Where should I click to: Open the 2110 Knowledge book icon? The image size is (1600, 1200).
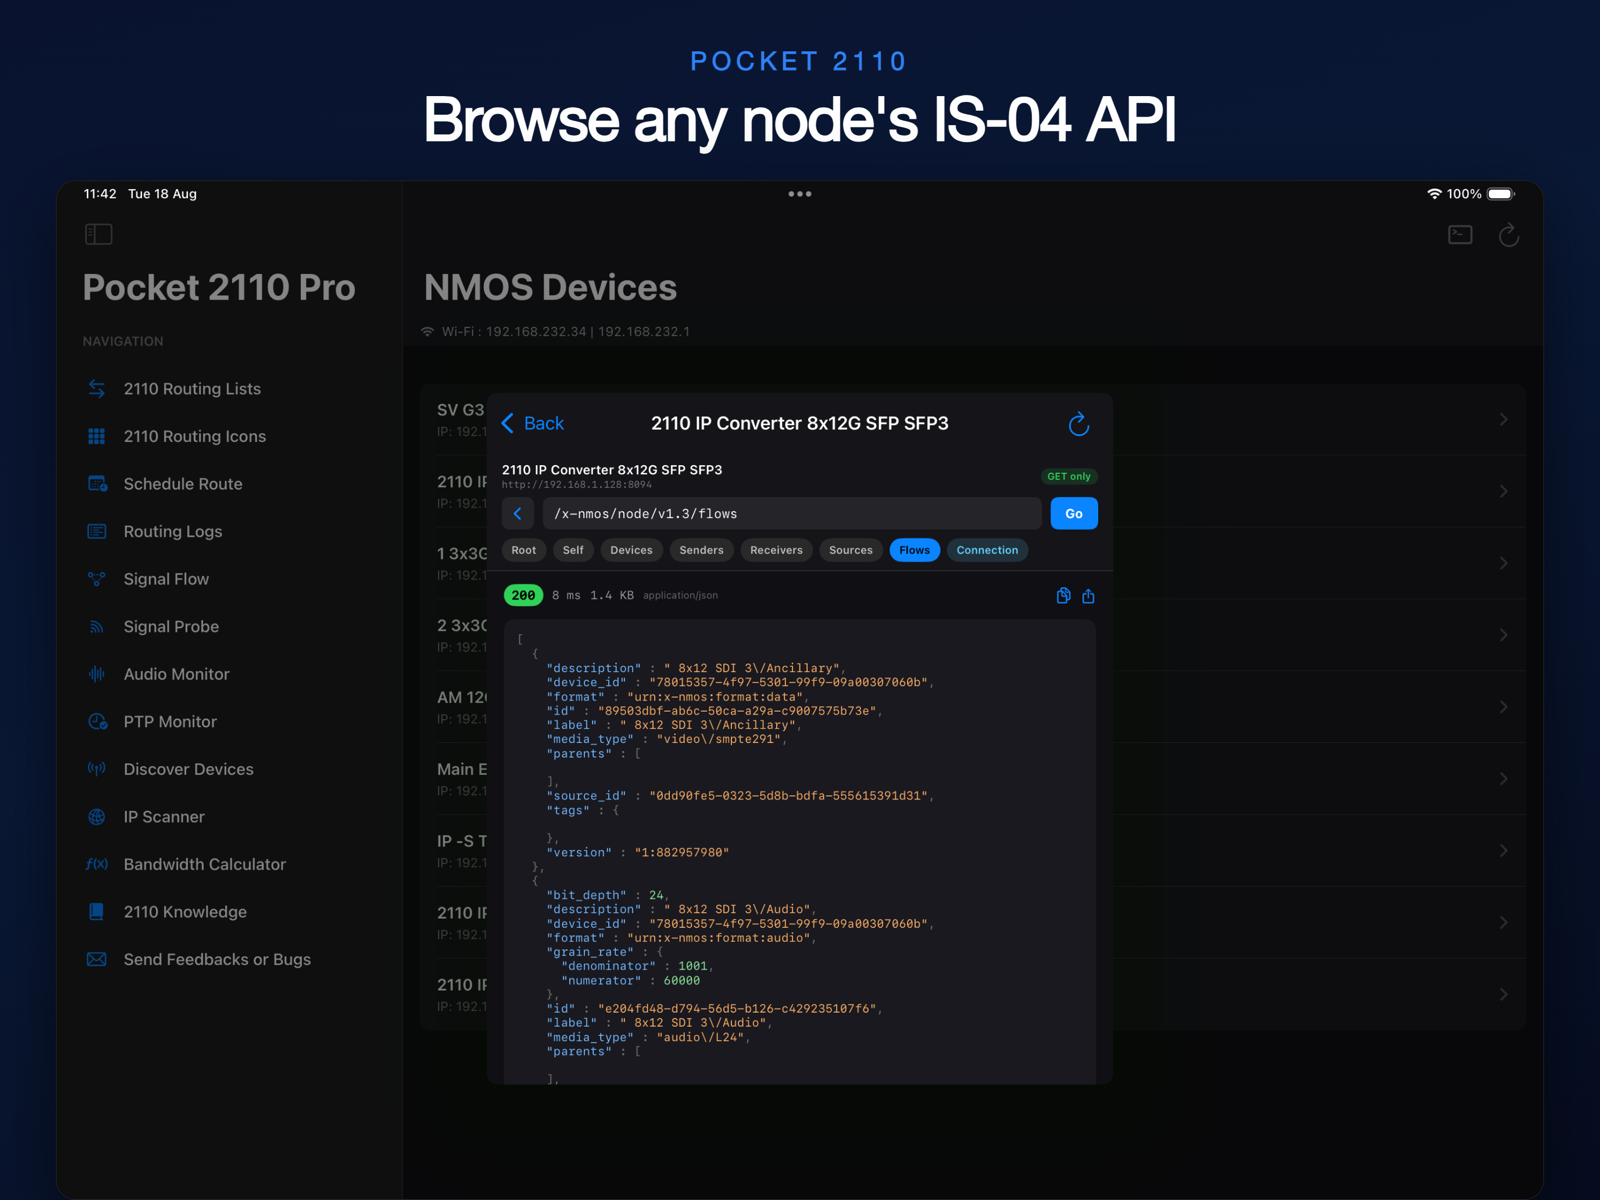pyautogui.click(x=97, y=912)
